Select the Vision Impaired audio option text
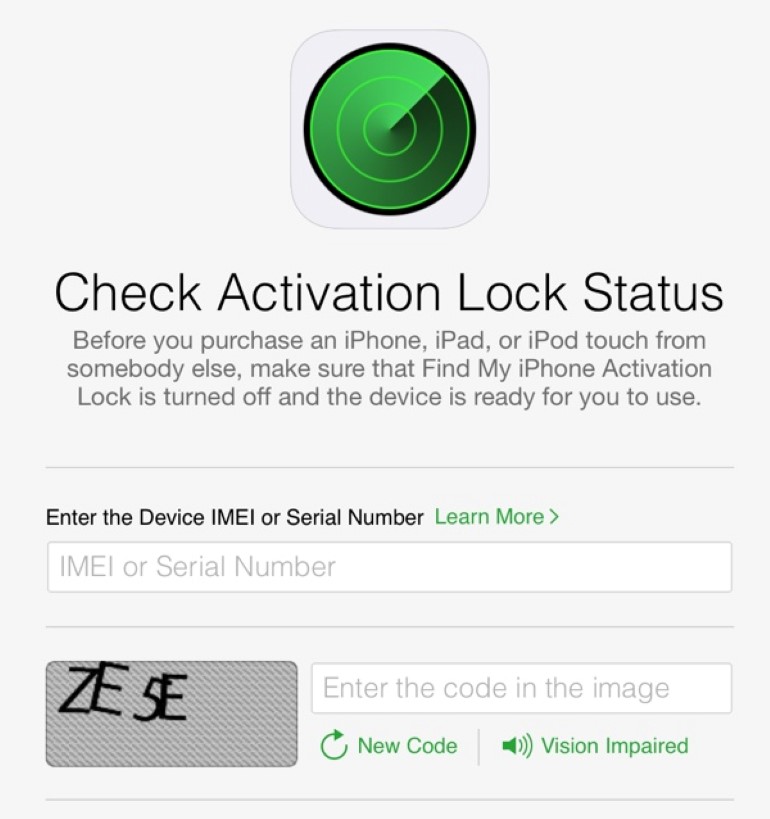 click(x=615, y=746)
